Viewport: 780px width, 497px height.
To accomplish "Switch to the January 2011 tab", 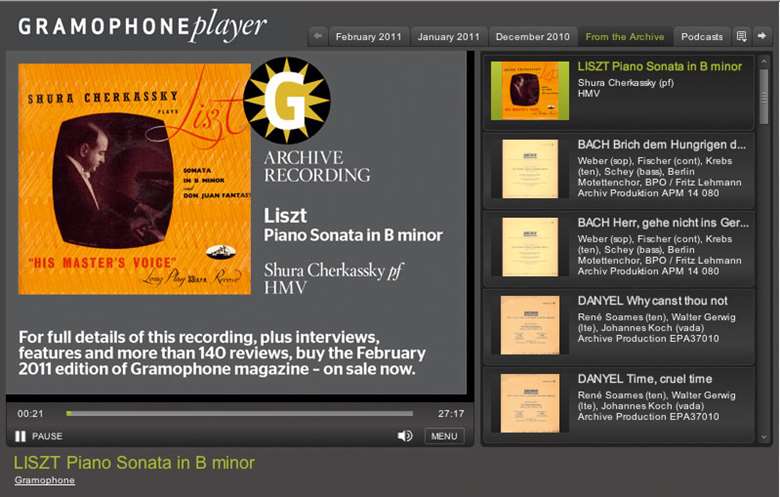I will click(x=448, y=37).
